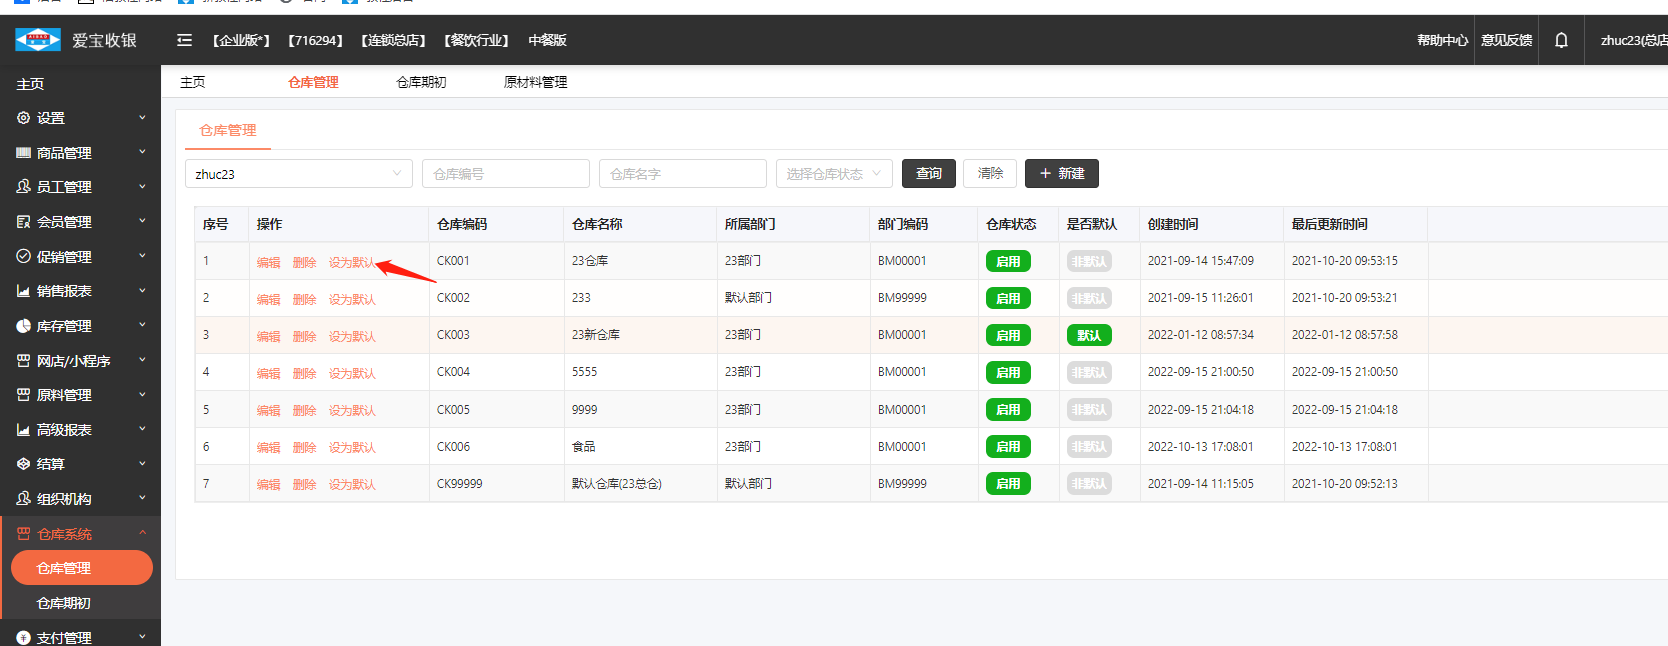Switch to the 仓库期初 top tab

click(x=421, y=82)
